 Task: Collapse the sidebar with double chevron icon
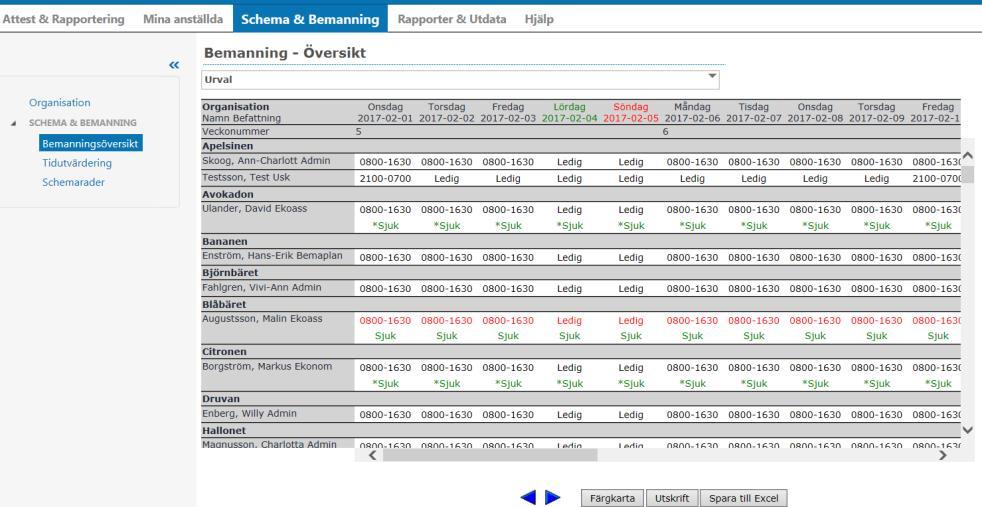tap(174, 64)
